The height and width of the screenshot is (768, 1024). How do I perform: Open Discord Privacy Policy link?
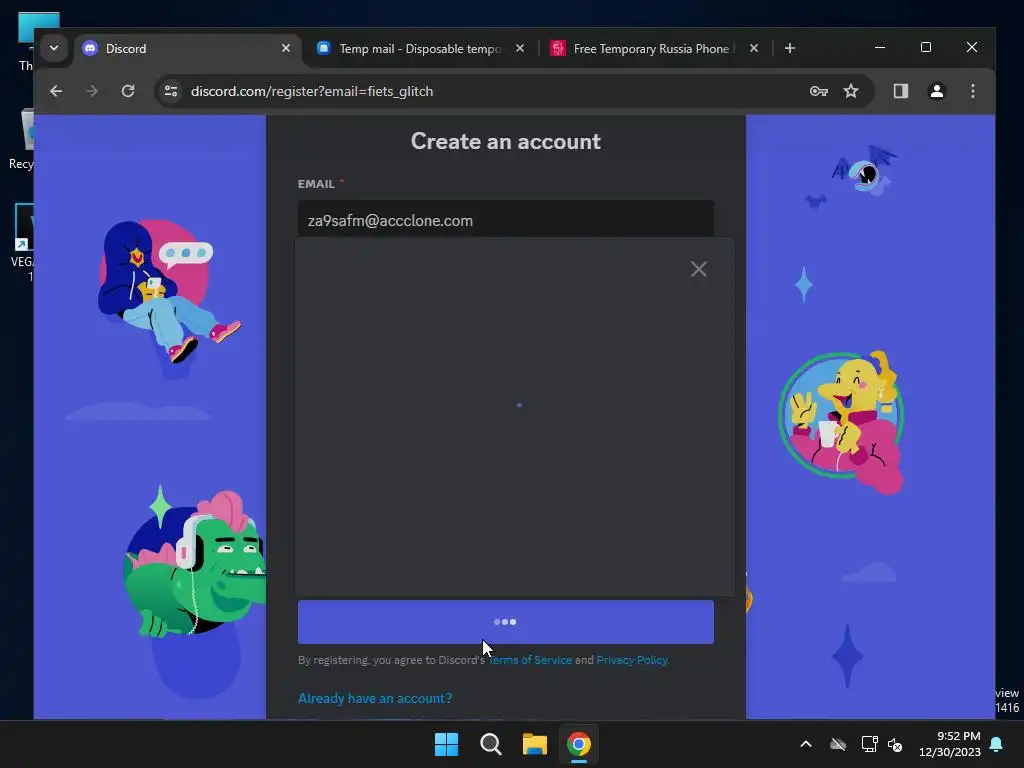tap(632, 660)
